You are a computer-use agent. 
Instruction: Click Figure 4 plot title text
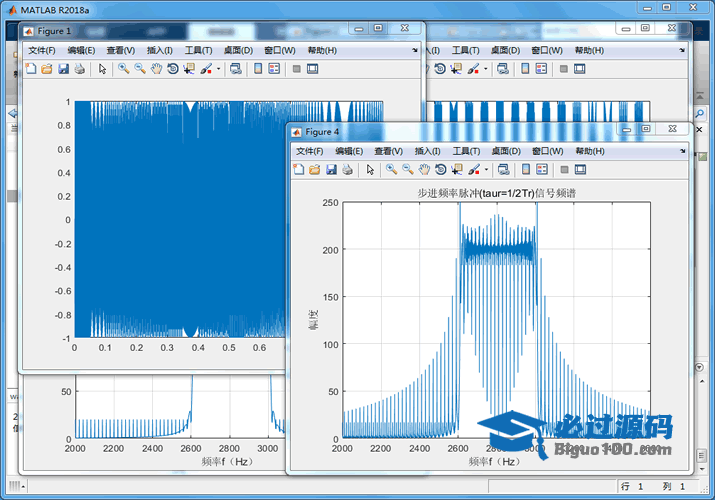point(497,193)
